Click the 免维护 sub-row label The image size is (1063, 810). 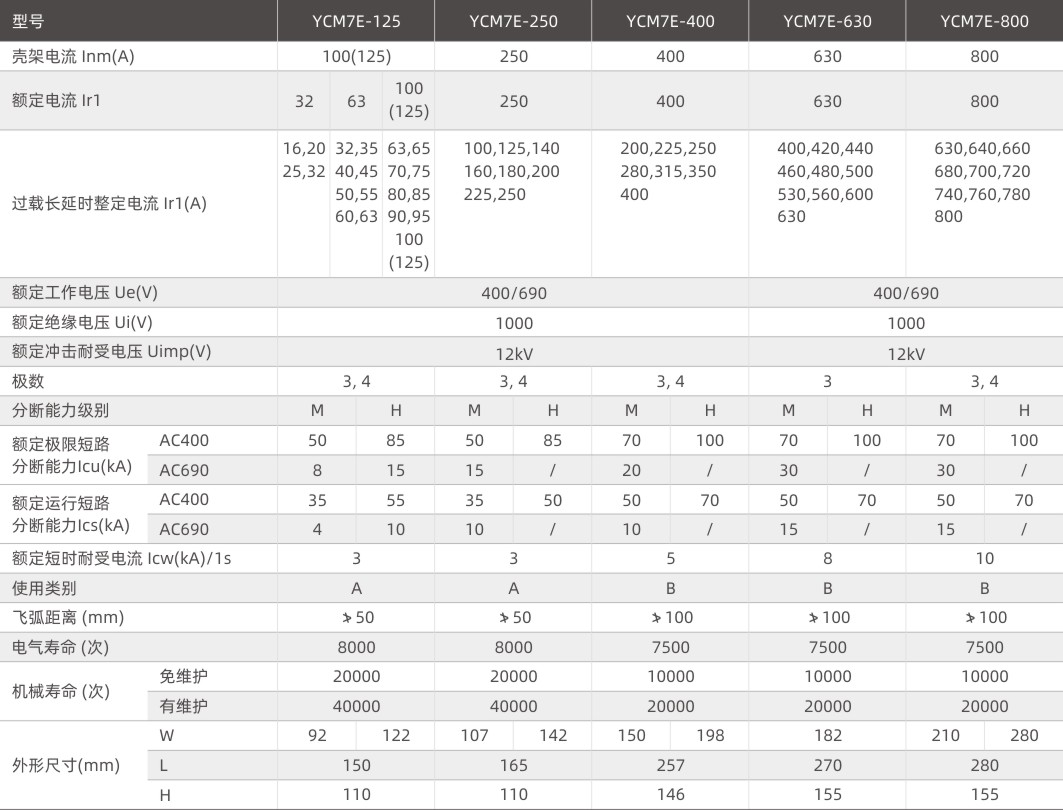[183, 676]
